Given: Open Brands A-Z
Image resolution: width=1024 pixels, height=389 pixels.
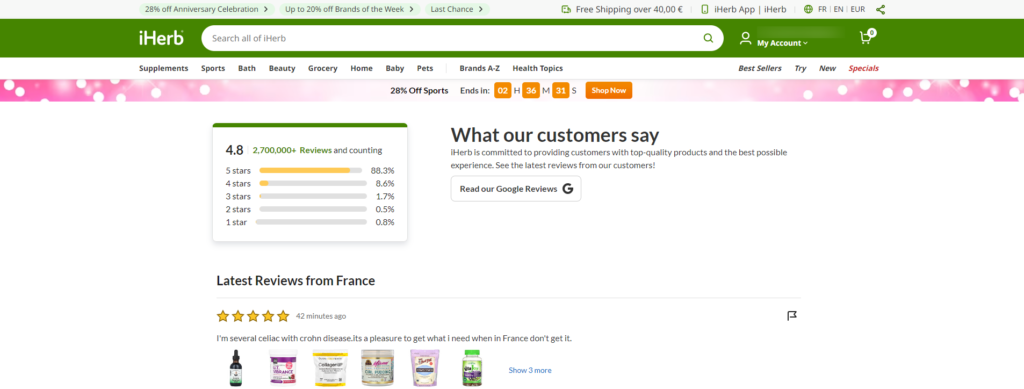Looking at the screenshot, I should (479, 68).
